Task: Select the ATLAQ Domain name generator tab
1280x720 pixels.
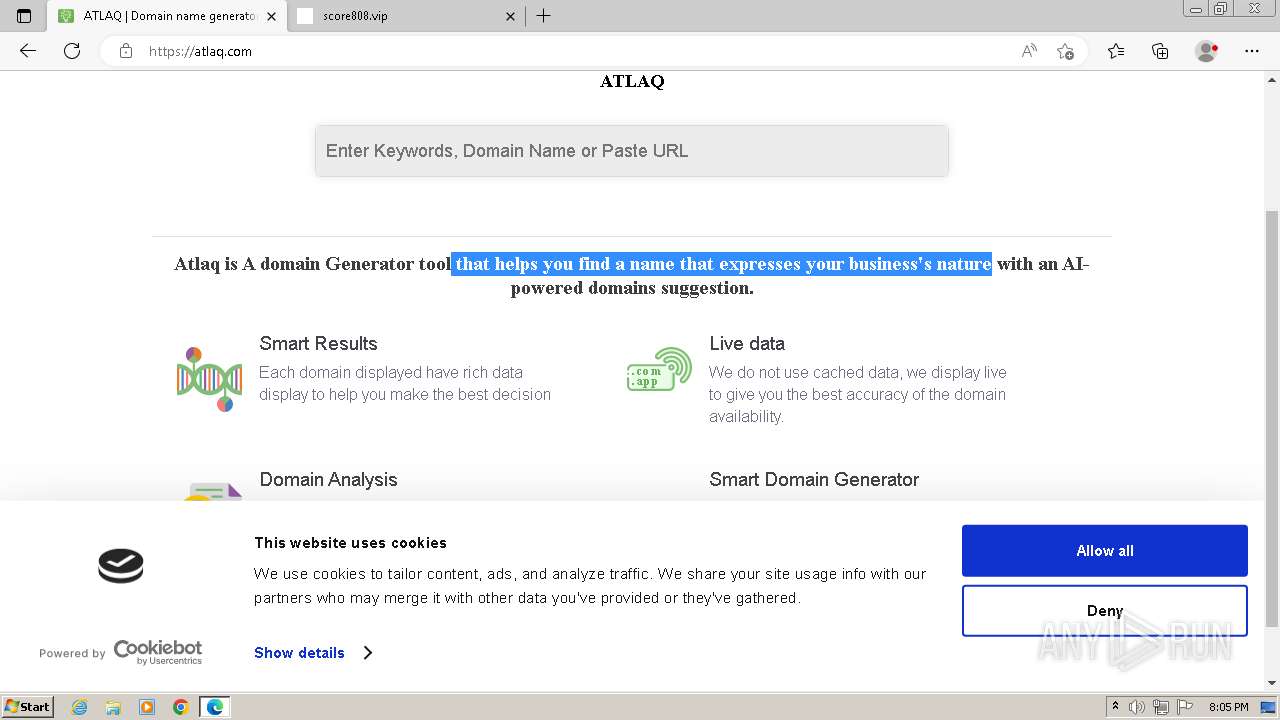Action: 167,16
